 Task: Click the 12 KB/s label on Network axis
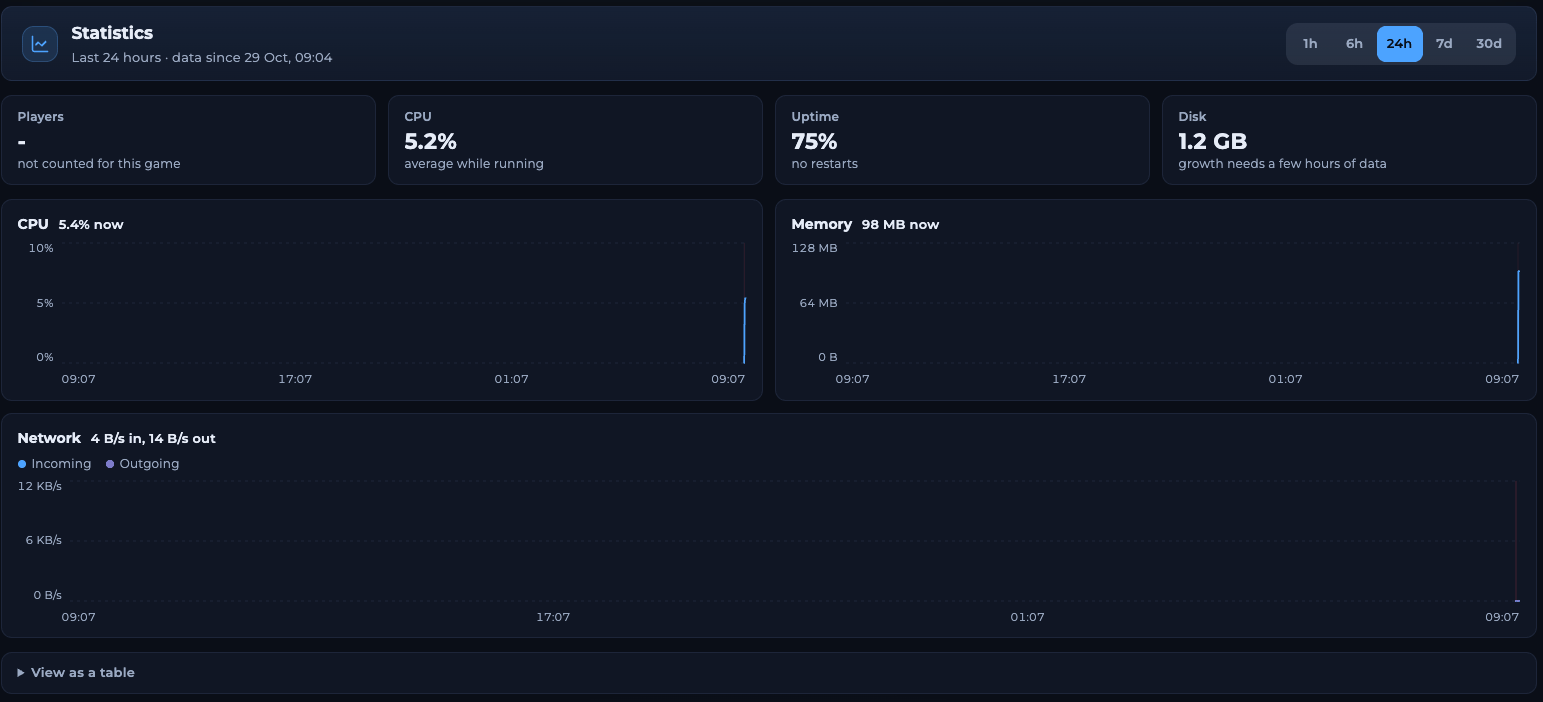(x=40, y=486)
